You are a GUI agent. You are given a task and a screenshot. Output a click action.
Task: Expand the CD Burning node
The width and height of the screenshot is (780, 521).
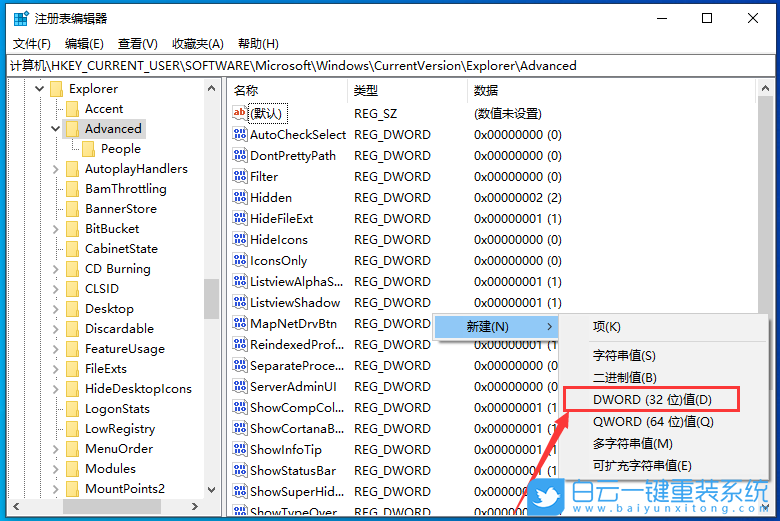55,269
